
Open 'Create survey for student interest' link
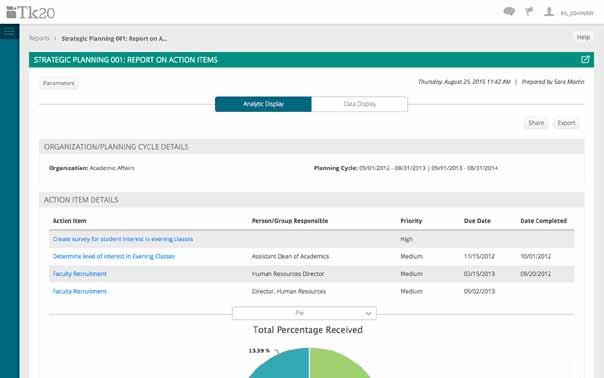point(123,239)
